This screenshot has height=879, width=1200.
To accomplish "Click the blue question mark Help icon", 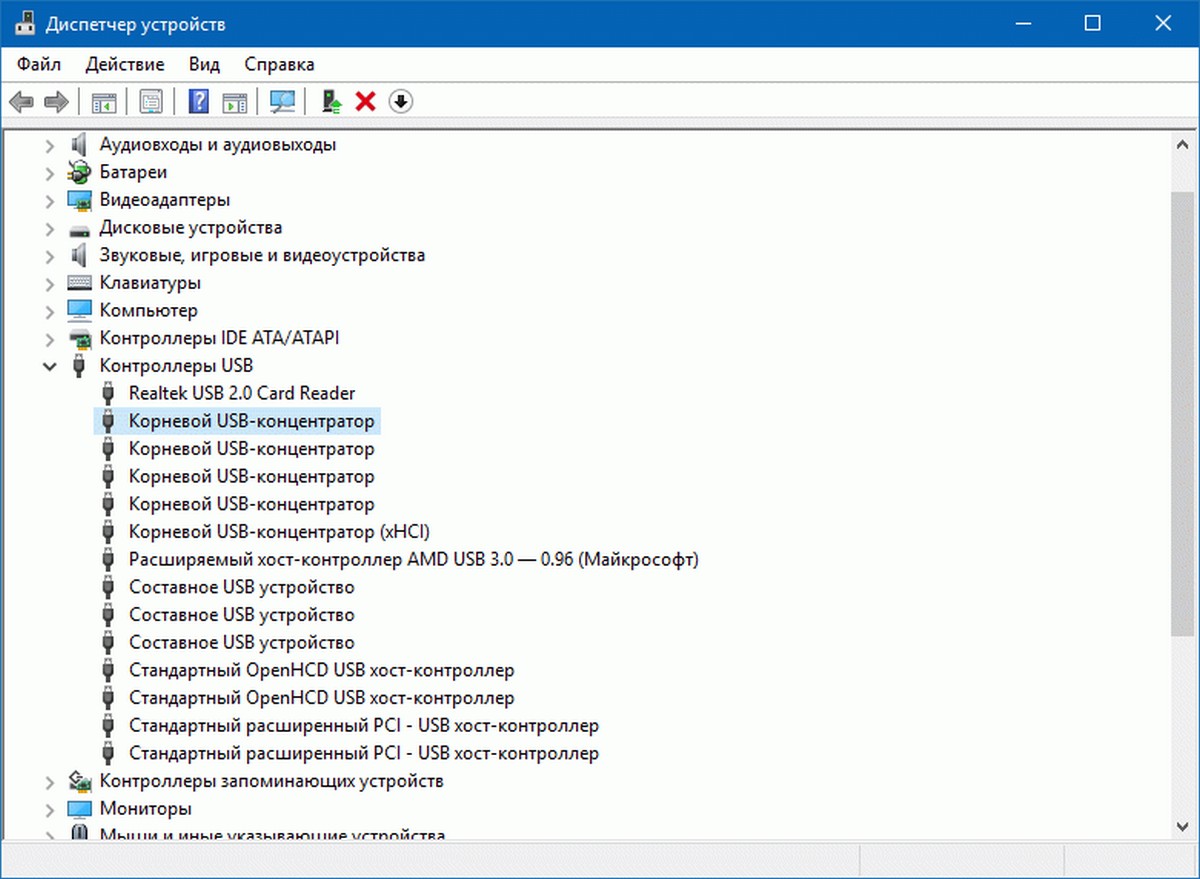I will coord(199,101).
